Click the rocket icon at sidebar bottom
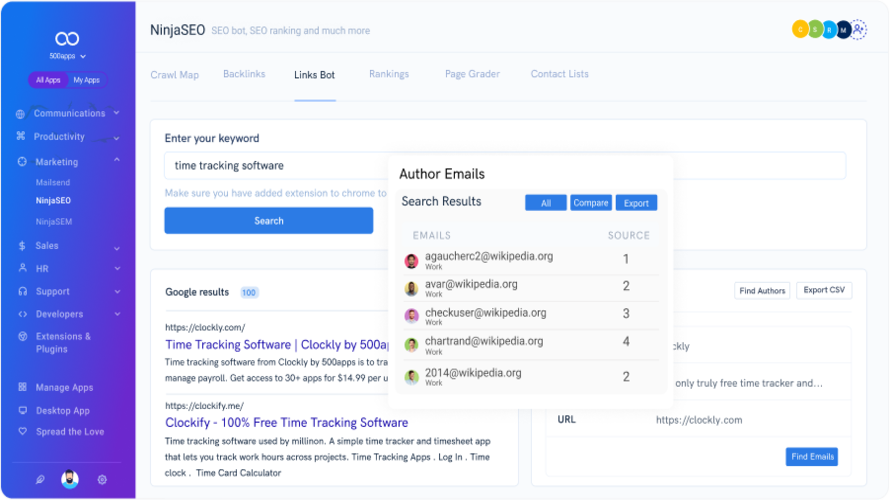890x500 pixels. click(40, 480)
